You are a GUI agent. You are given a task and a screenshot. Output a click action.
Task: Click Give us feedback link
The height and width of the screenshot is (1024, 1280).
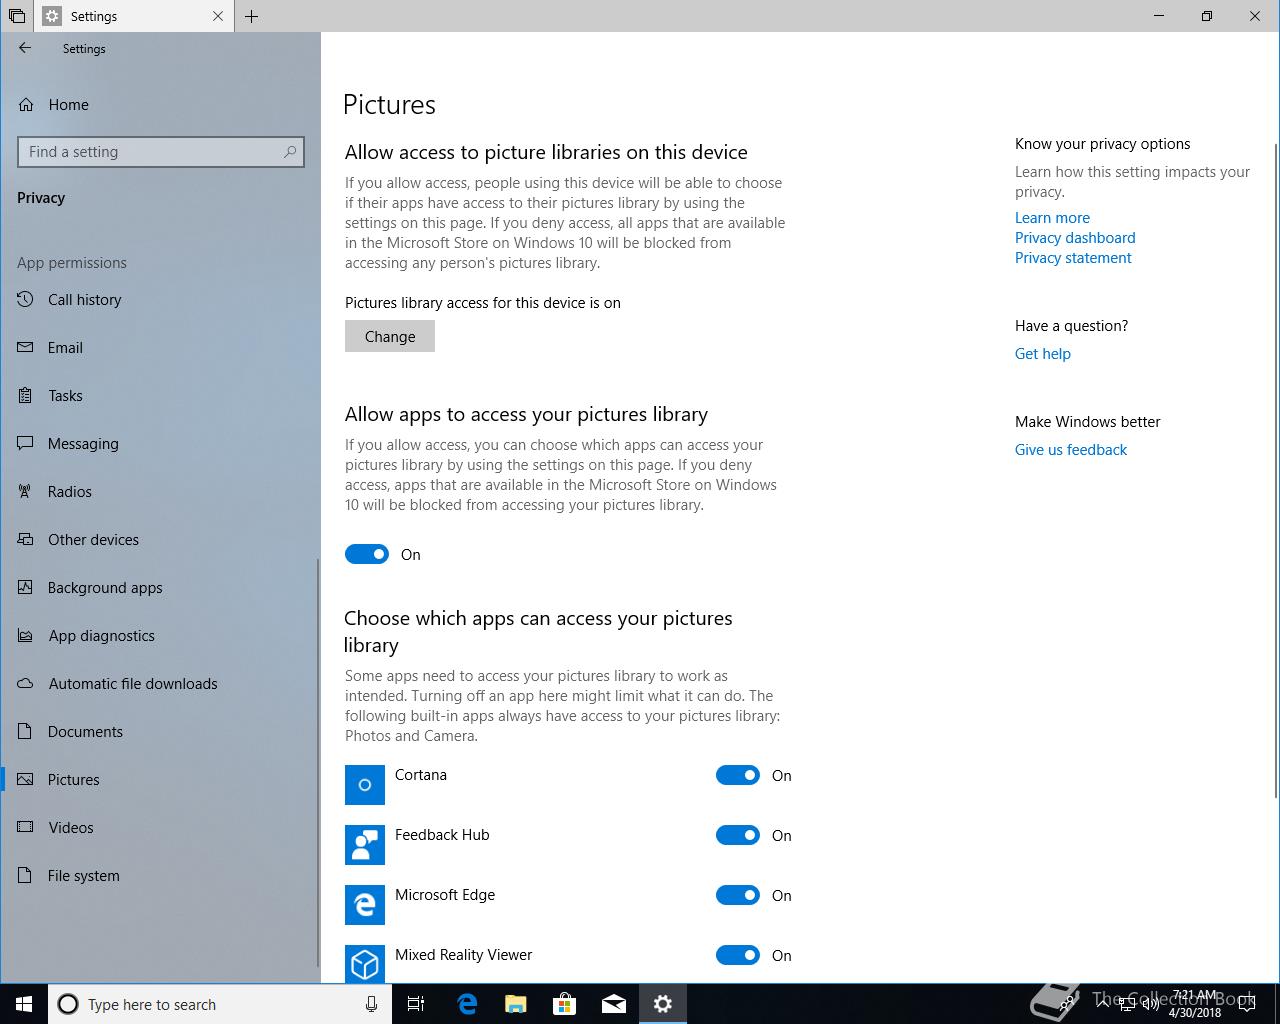tap(1071, 450)
